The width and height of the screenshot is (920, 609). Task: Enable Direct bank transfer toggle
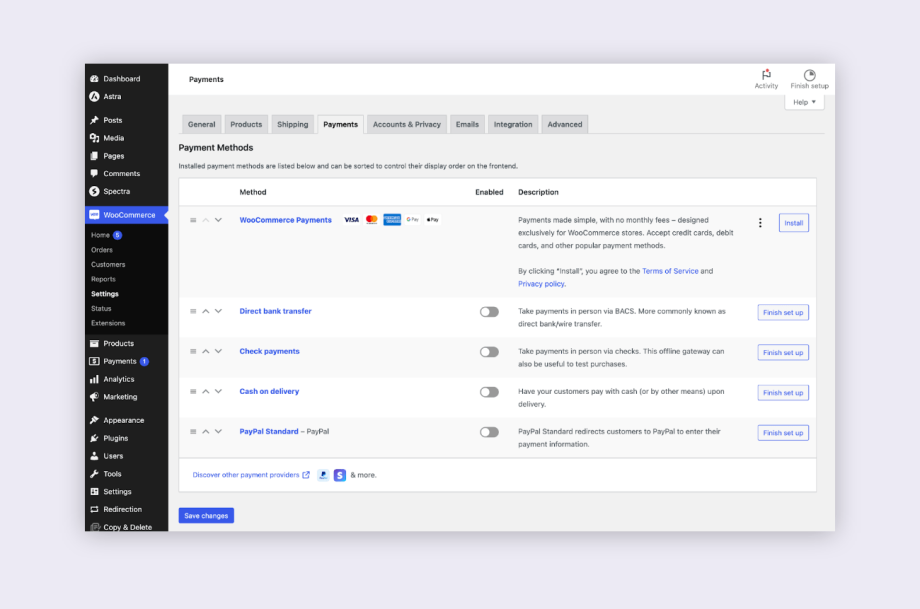(x=489, y=312)
